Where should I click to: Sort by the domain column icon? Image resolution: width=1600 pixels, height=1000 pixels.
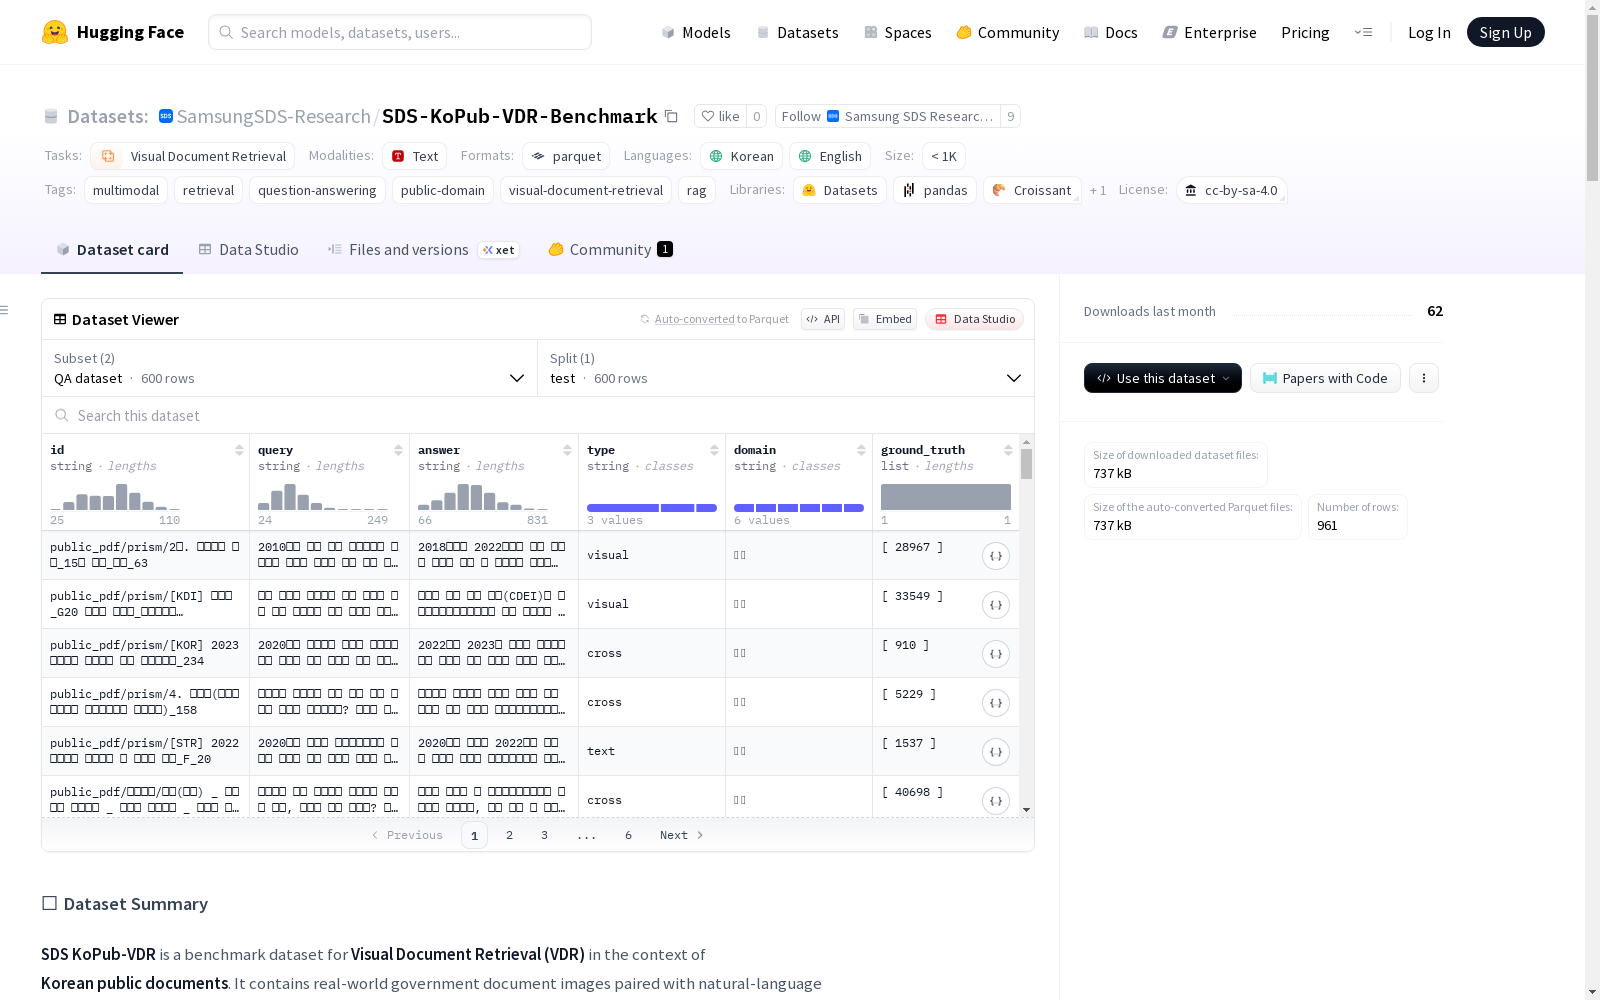(861, 450)
